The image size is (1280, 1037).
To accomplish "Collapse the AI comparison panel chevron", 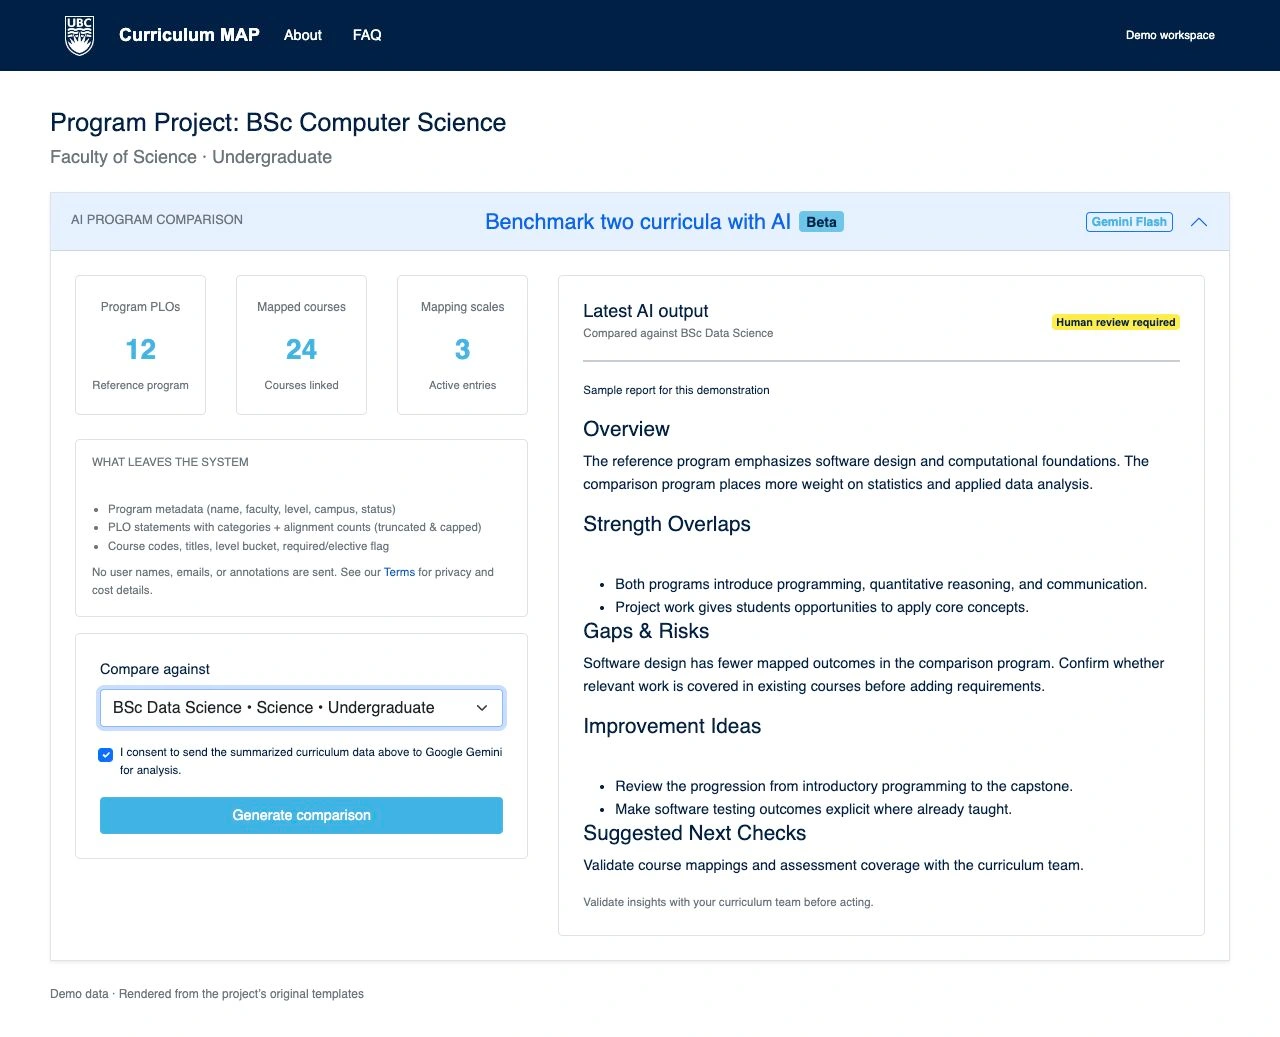I will pos(1199,222).
